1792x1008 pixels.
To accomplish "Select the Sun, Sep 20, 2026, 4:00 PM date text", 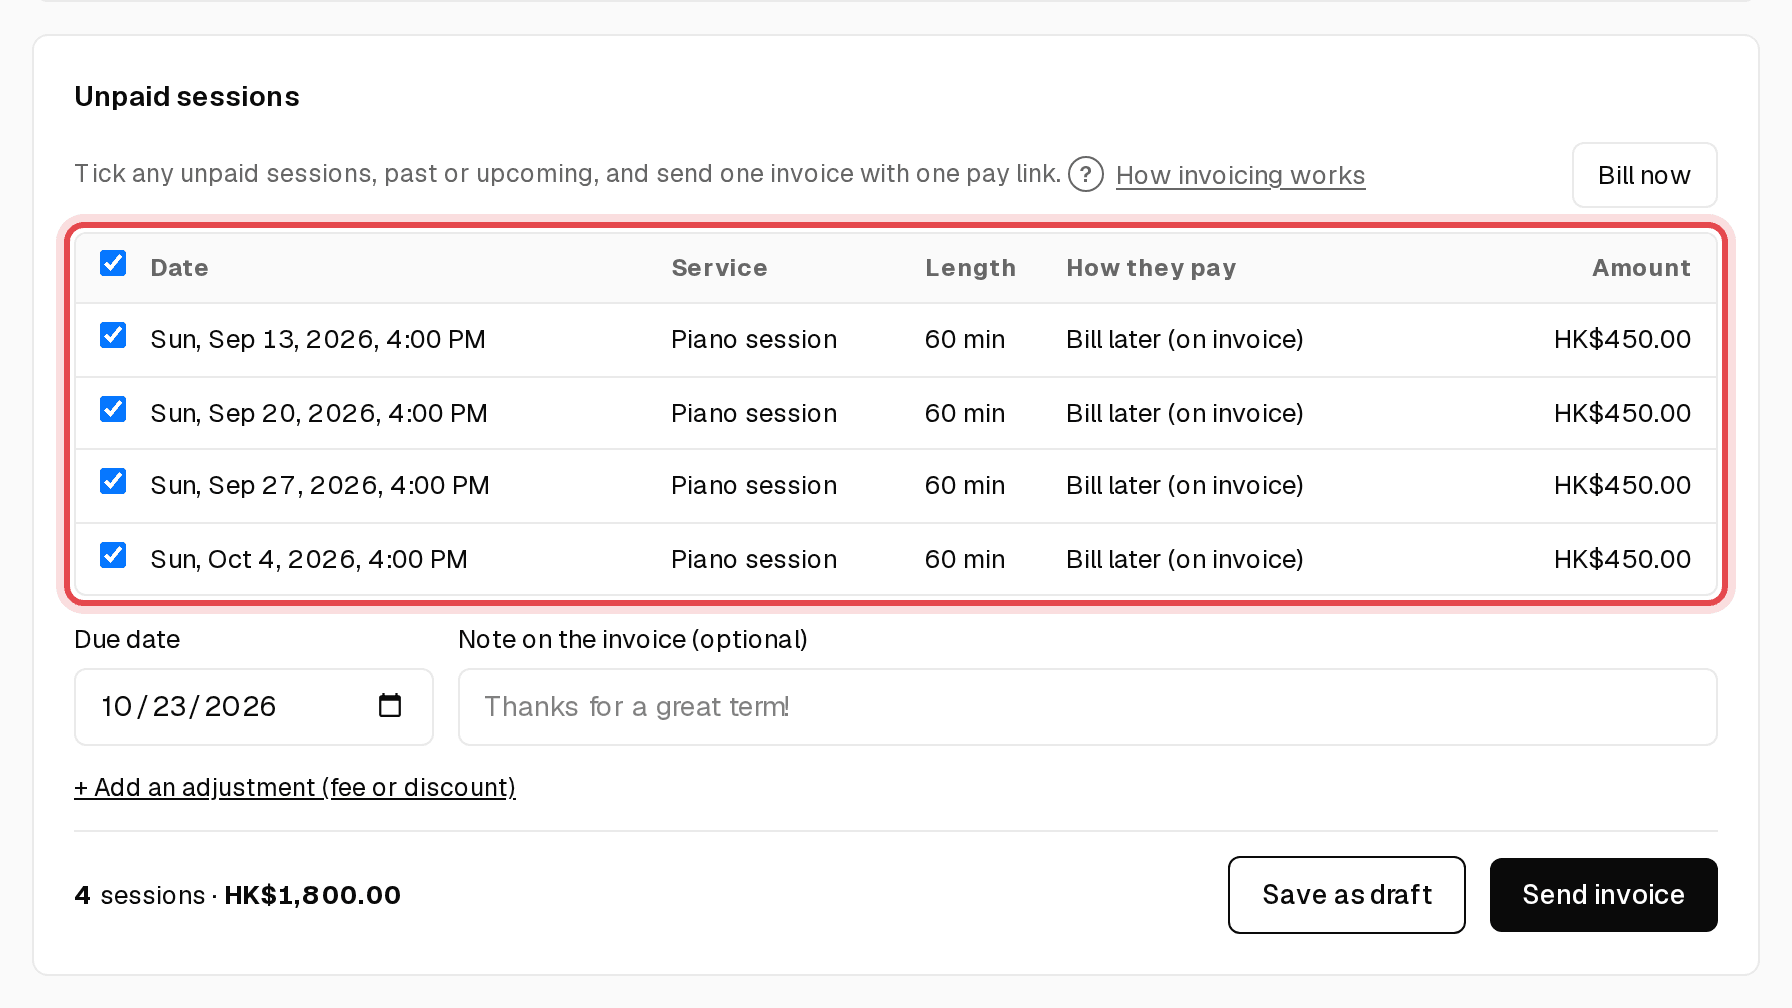I will click(319, 414).
